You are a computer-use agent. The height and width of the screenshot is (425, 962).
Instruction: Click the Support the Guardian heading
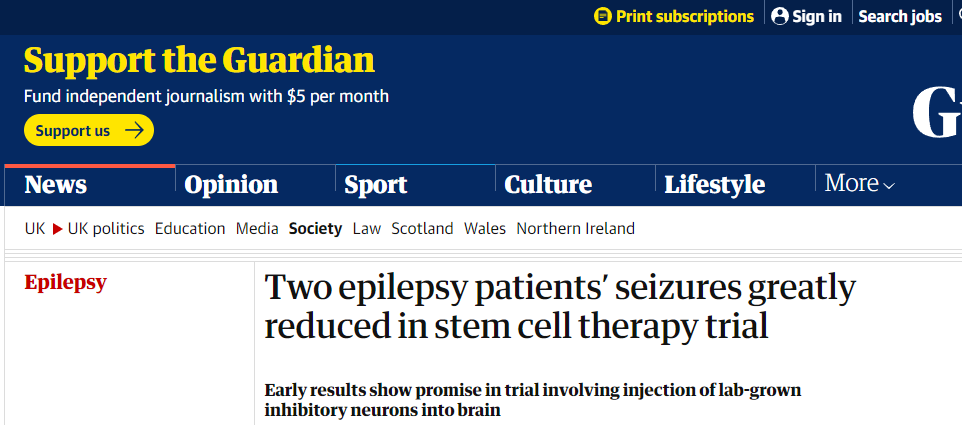(199, 60)
